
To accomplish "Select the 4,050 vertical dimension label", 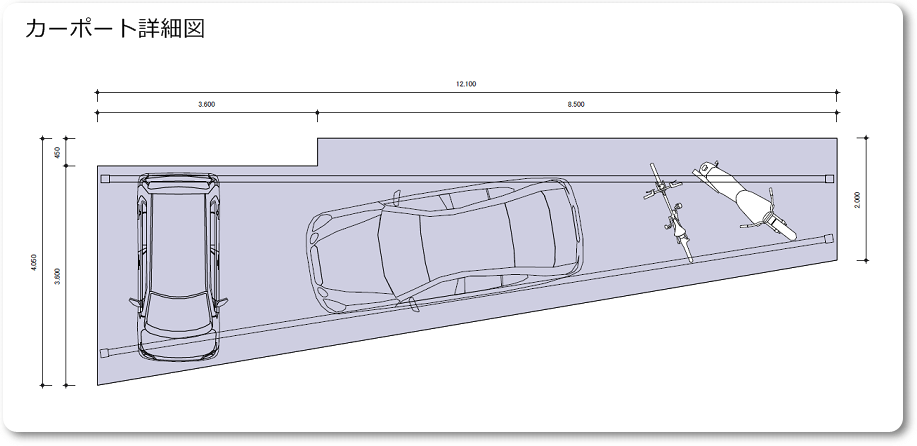I will (x=34, y=260).
